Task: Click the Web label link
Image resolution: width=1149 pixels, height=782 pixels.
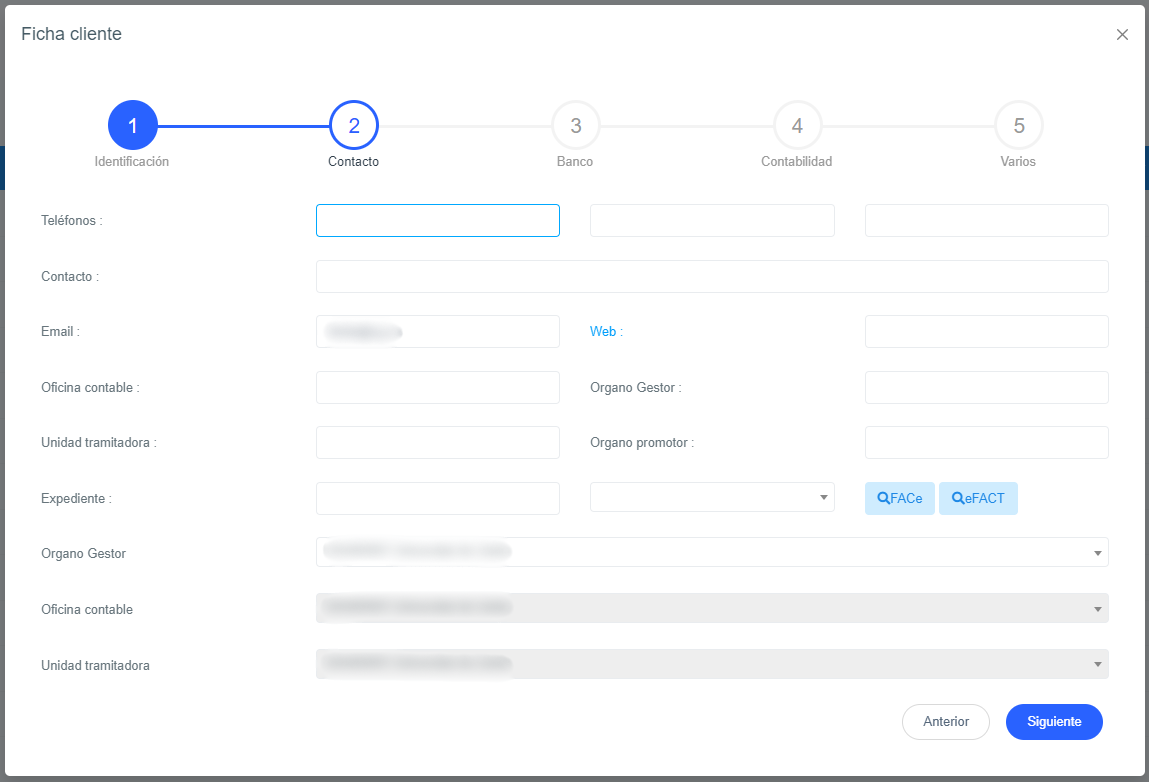Action: click(x=603, y=332)
